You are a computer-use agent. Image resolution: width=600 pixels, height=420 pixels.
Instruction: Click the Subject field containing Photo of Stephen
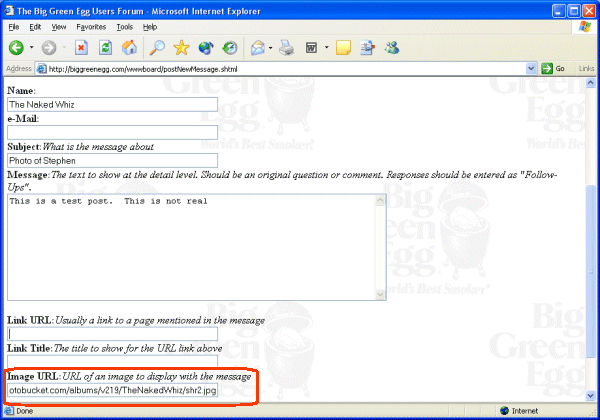(x=112, y=161)
